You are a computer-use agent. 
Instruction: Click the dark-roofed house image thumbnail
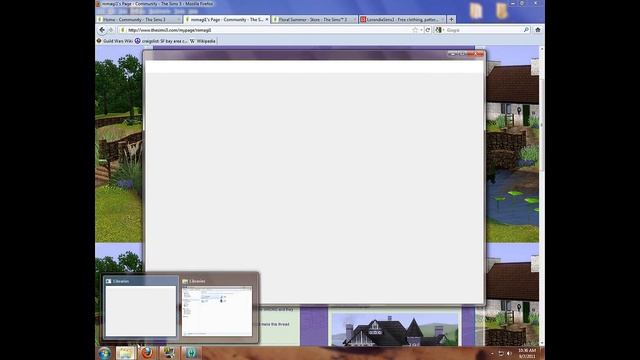point(395,329)
